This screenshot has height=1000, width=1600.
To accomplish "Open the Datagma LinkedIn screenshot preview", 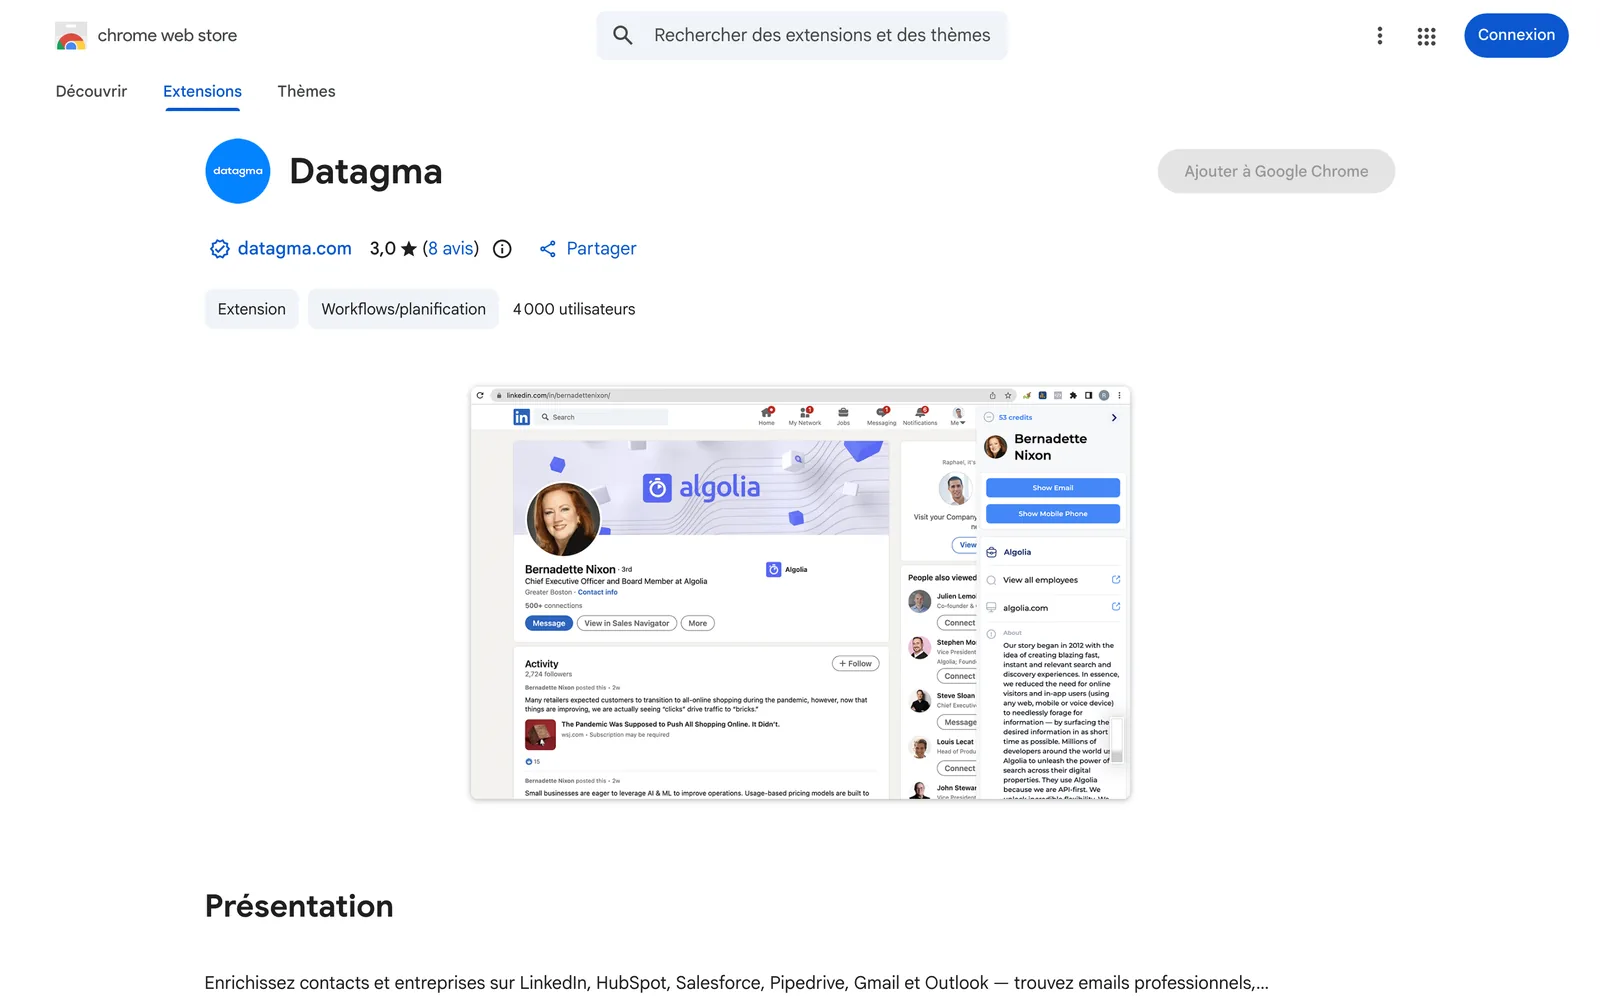I will tap(800, 593).
